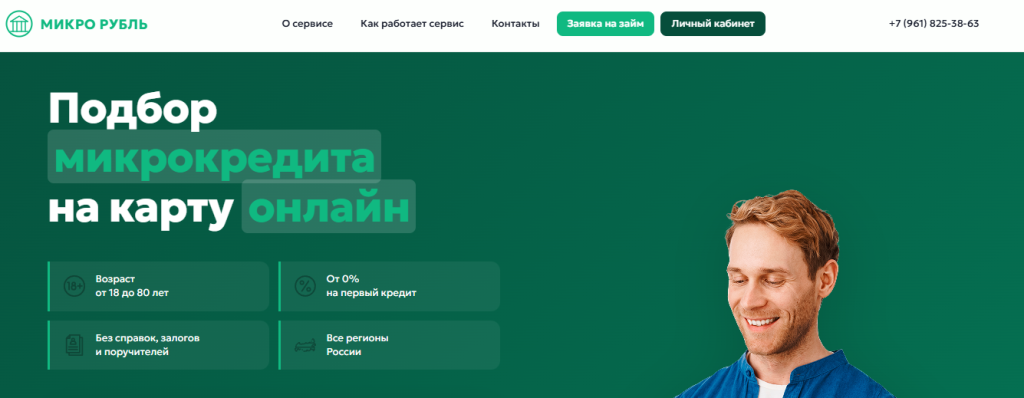Image resolution: width=1024 pixels, height=398 pixels.
Task: Call the phone number +7 (961) 825-38-63
Action: click(934, 24)
